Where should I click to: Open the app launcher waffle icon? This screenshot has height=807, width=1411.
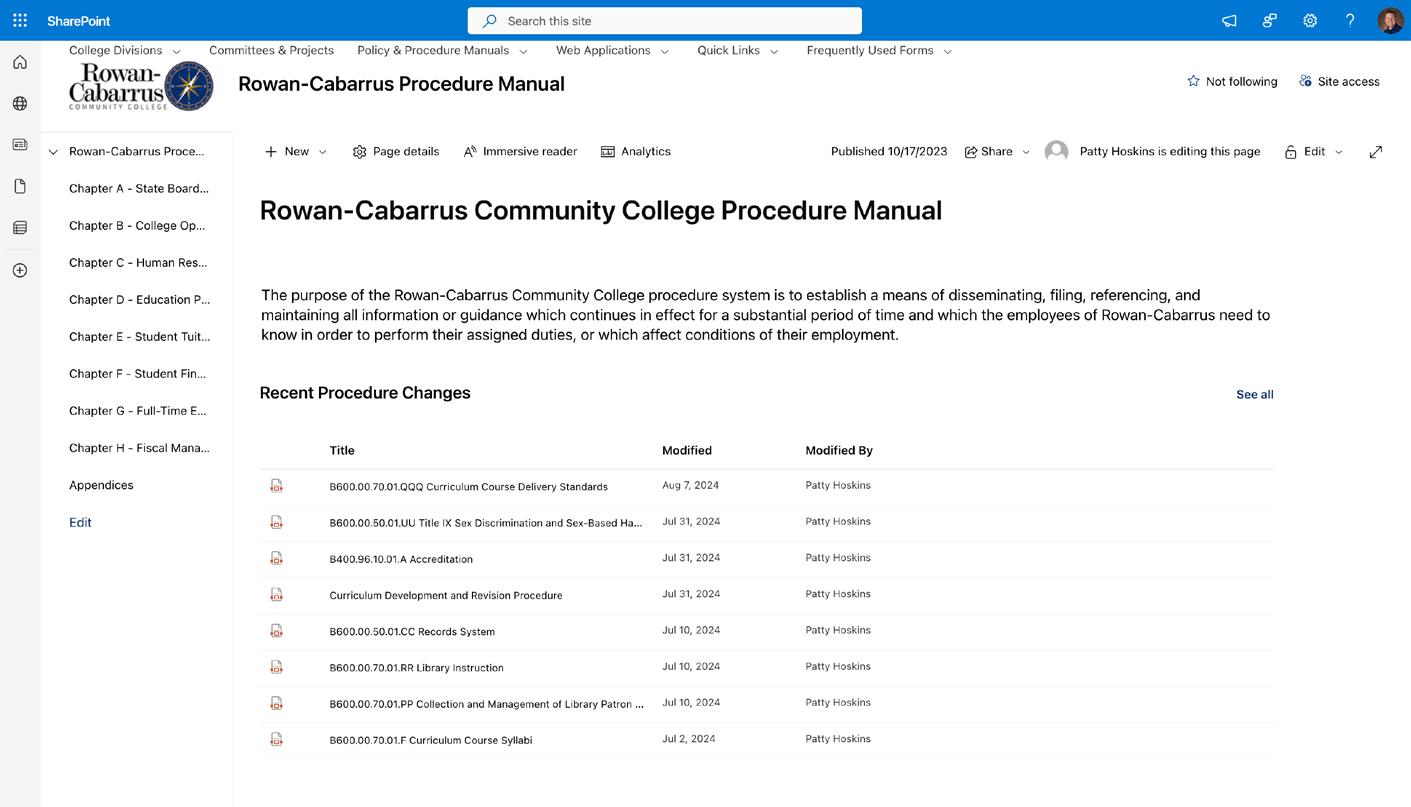click(x=20, y=20)
